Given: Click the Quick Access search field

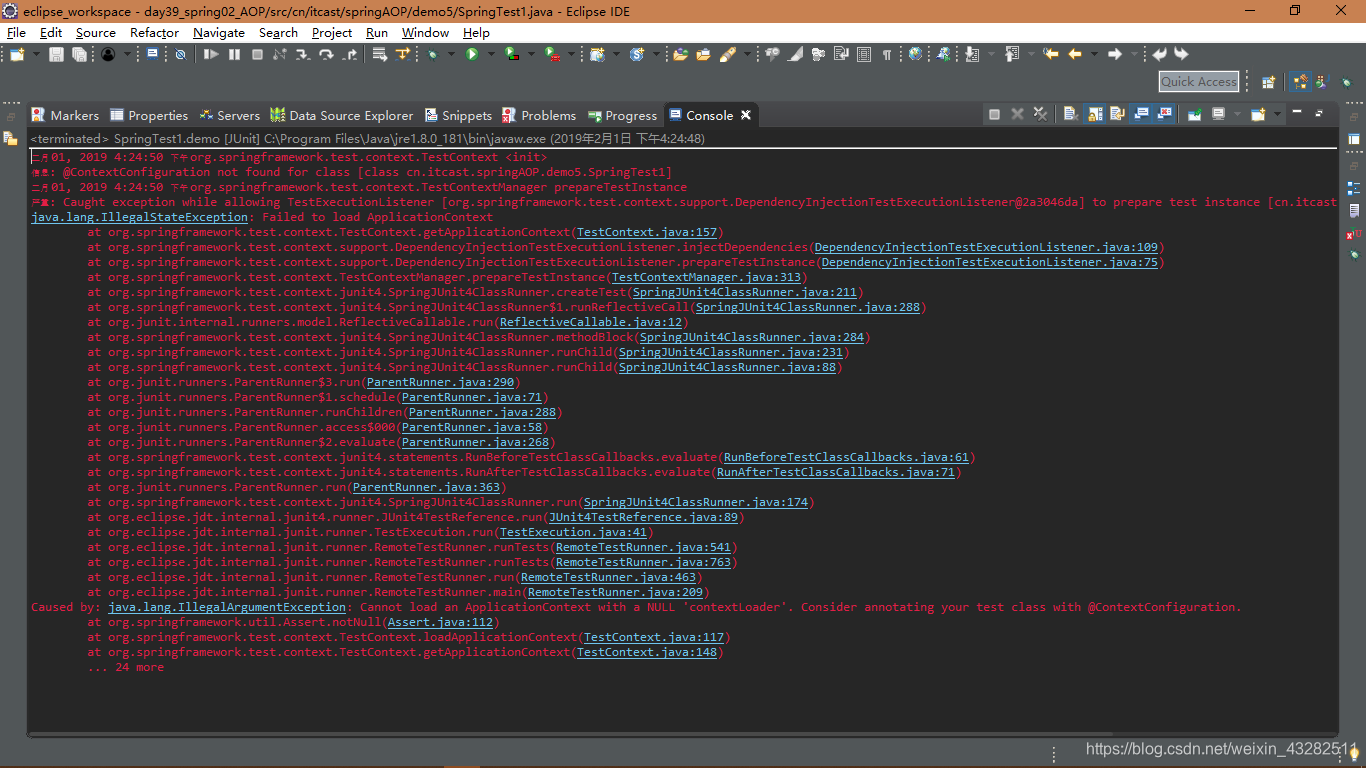Looking at the screenshot, I should 1199,82.
